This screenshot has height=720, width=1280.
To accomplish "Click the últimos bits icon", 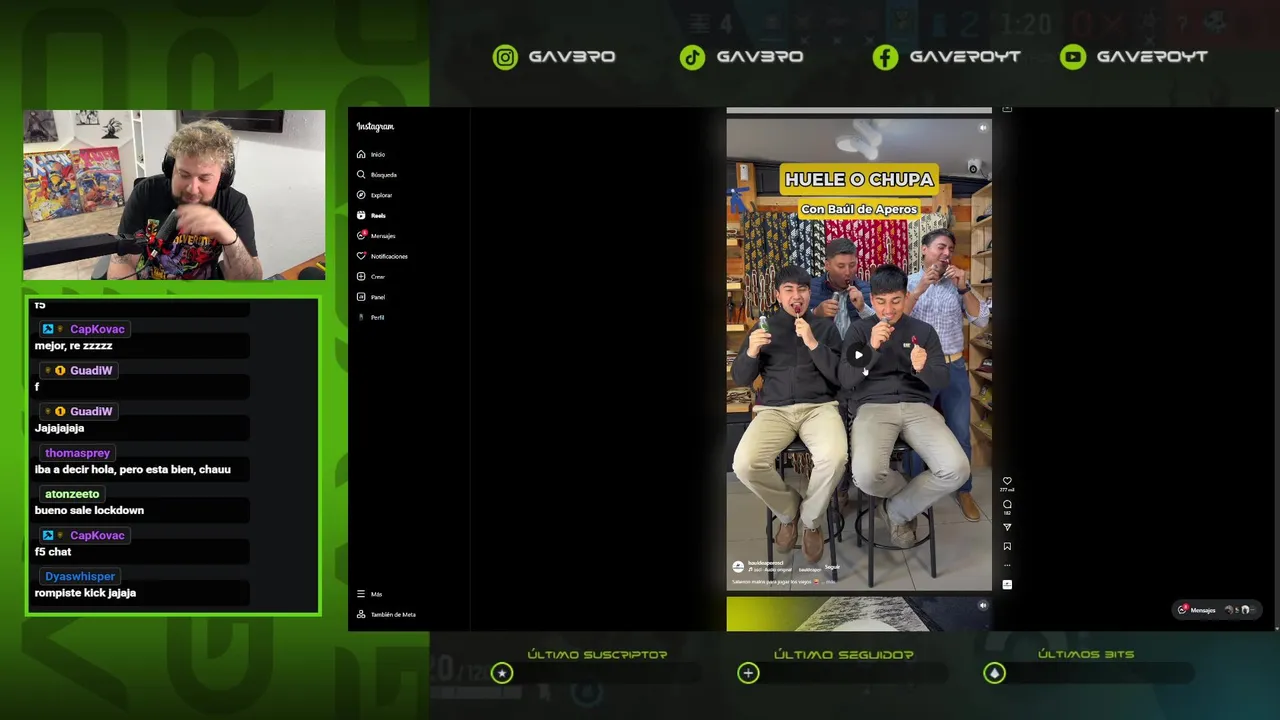I will tap(994, 673).
